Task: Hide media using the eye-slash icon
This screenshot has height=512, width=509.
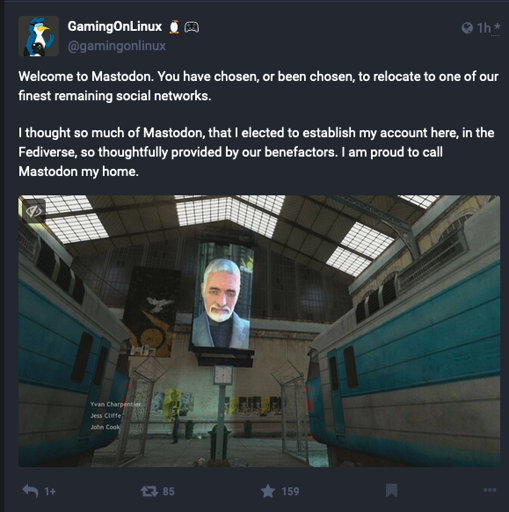Action: coord(34,211)
